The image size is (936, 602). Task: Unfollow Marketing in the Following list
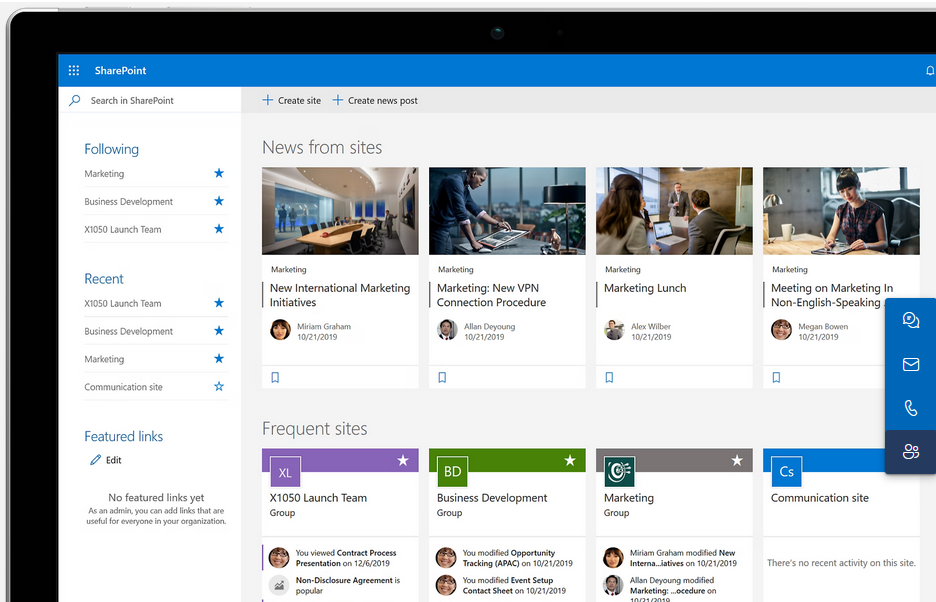pyautogui.click(x=219, y=173)
